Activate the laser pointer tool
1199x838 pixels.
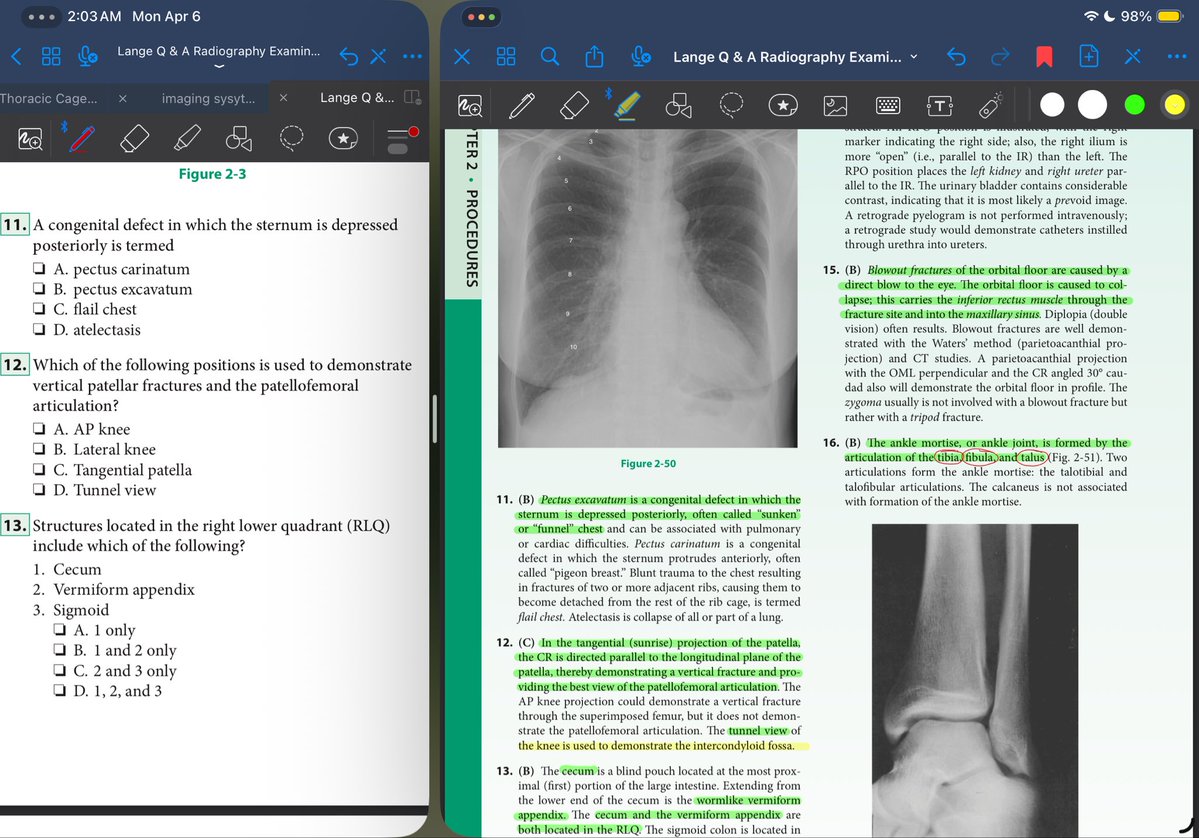click(991, 106)
